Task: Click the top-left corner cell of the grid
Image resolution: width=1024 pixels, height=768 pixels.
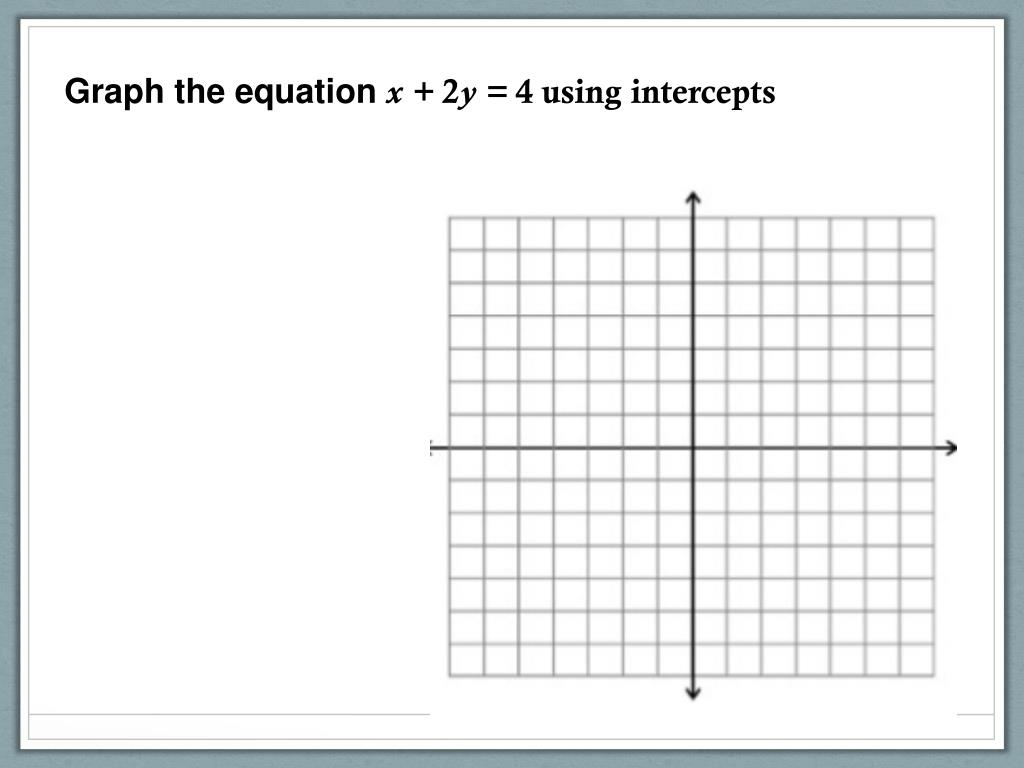Action: coord(467,234)
